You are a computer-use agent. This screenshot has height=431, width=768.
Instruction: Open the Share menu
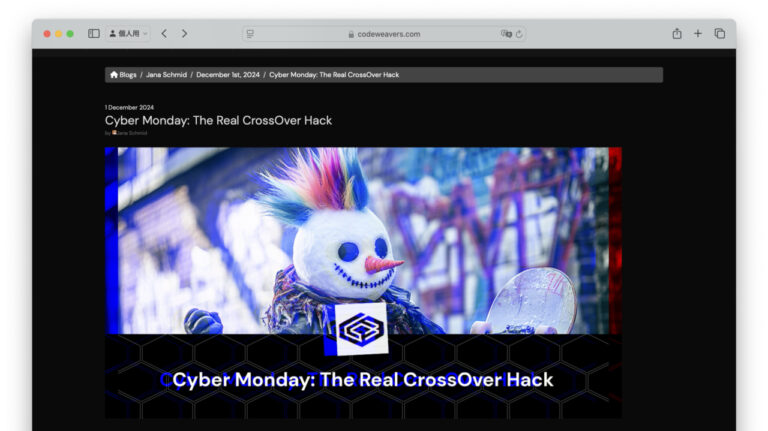tap(677, 33)
